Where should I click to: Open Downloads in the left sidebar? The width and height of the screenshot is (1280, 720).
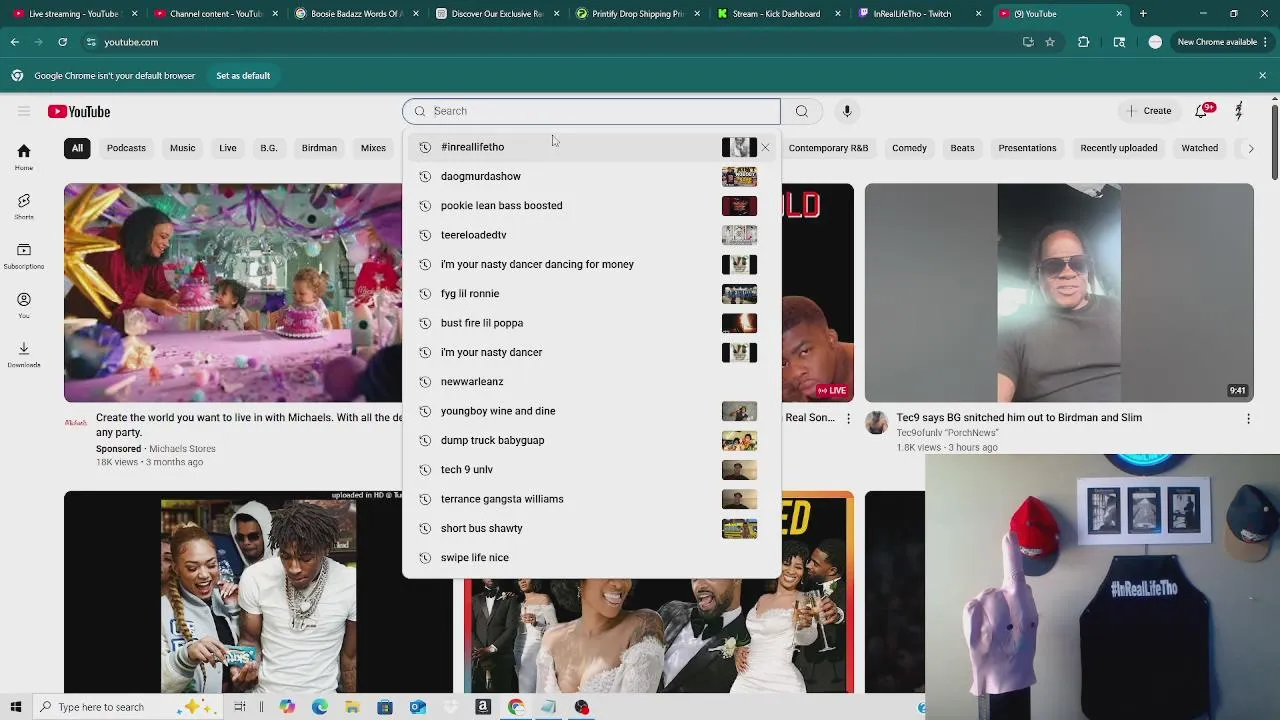[x=24, y=354]
